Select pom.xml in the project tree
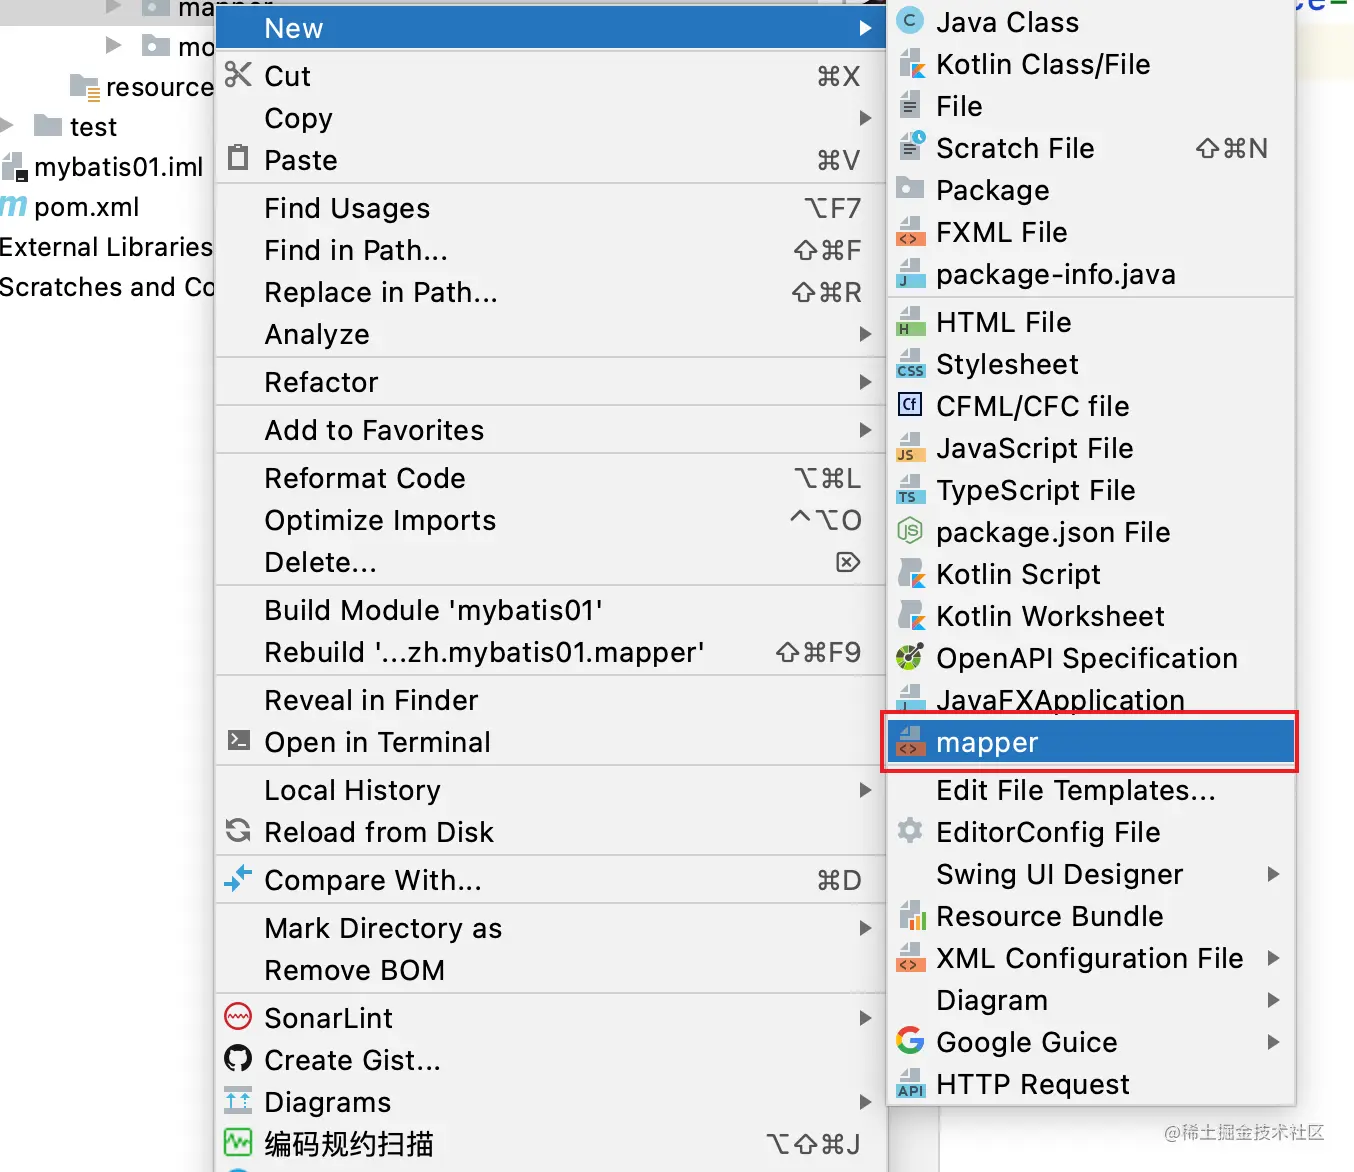This screenshot has height=1172, width=1354. point(86,207)
